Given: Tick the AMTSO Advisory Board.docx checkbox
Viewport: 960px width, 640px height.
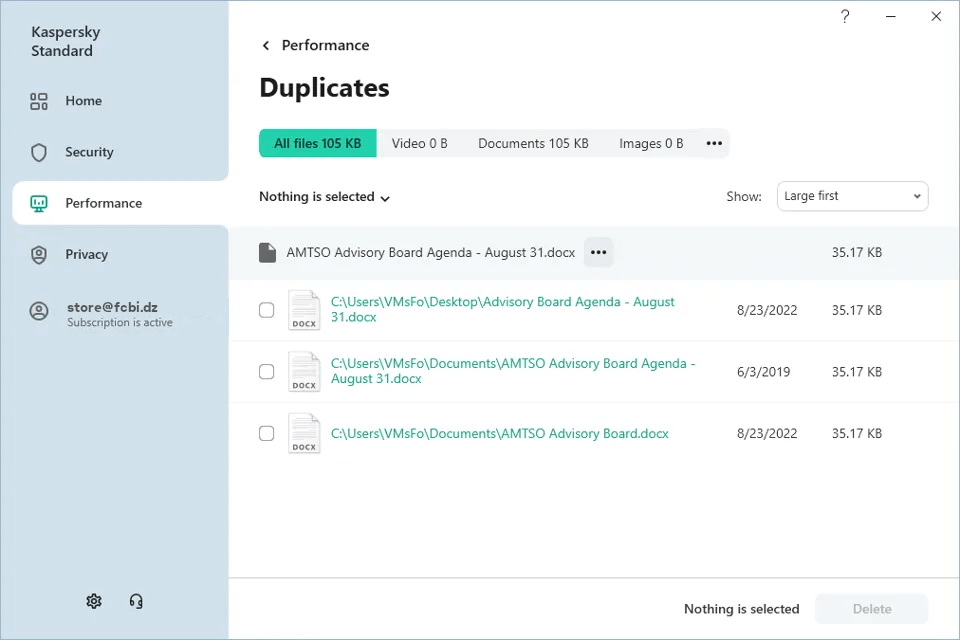Looking at the screenshot, I should 267,433.
